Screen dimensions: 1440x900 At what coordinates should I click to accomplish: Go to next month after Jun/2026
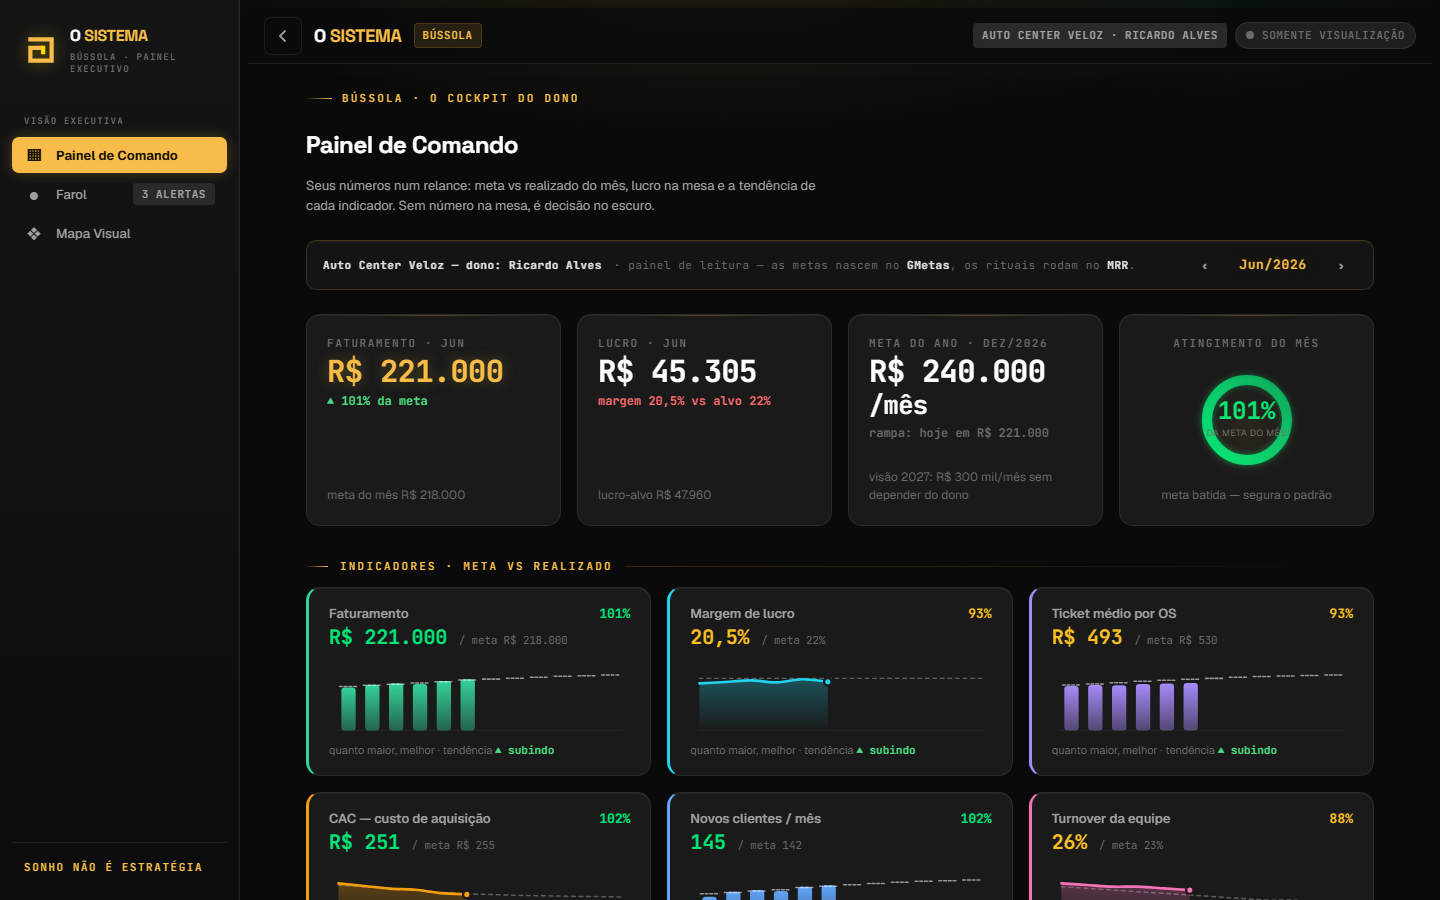[x=1341, y=265]
